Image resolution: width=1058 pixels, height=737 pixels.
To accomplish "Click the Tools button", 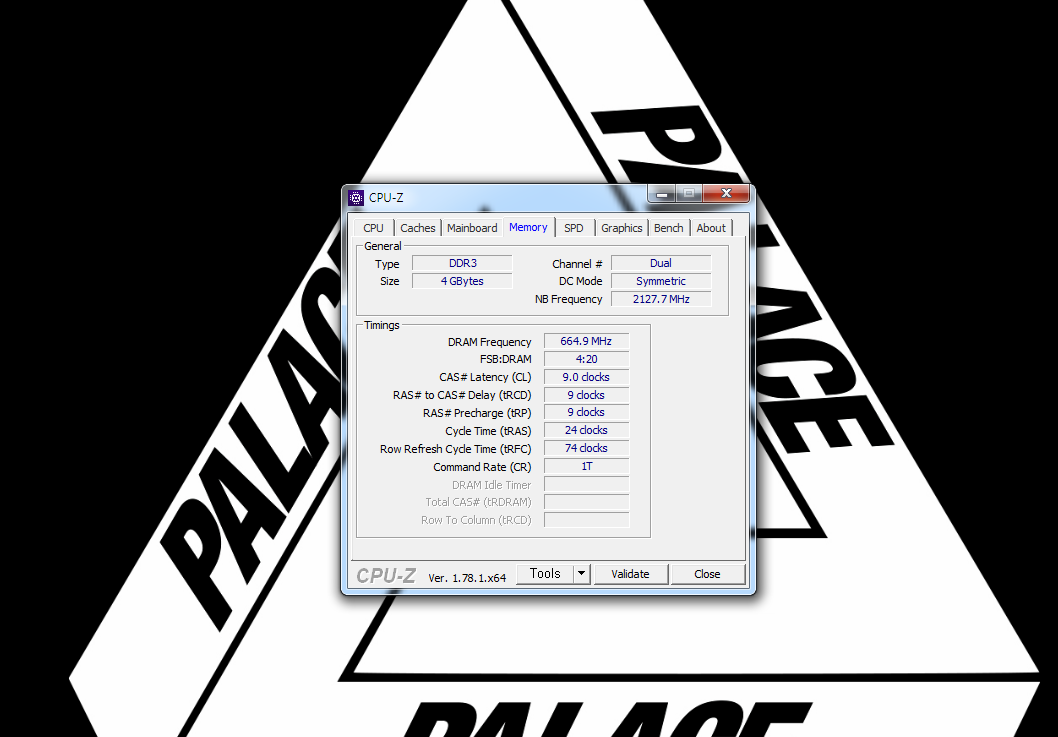I will (x=545, y=574).
